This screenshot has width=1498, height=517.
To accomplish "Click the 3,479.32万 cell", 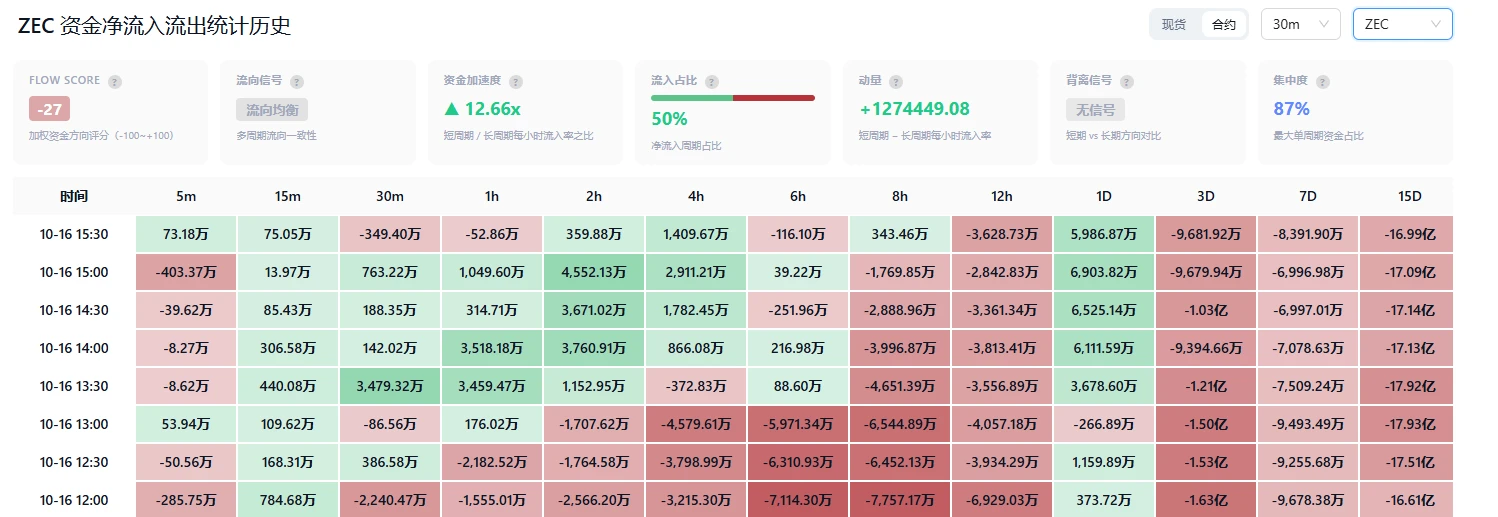I will click(390, 386).
